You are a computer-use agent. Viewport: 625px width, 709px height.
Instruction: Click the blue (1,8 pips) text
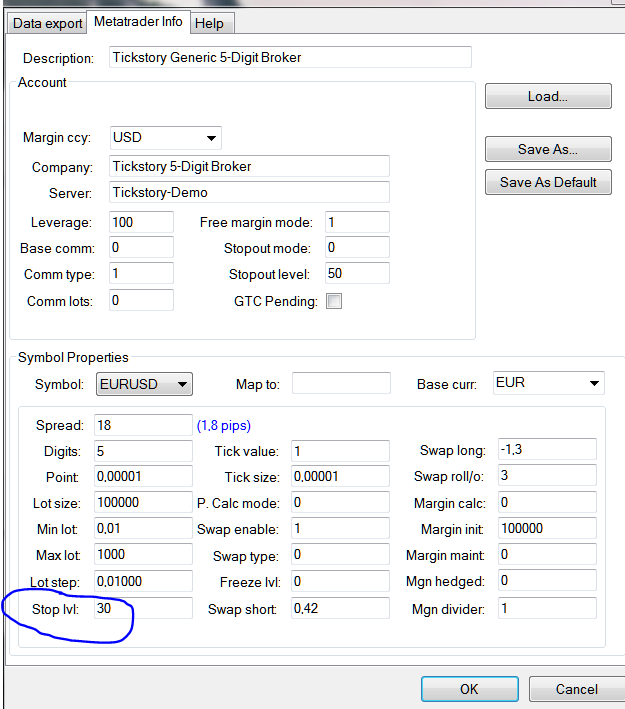pos(224,425)
